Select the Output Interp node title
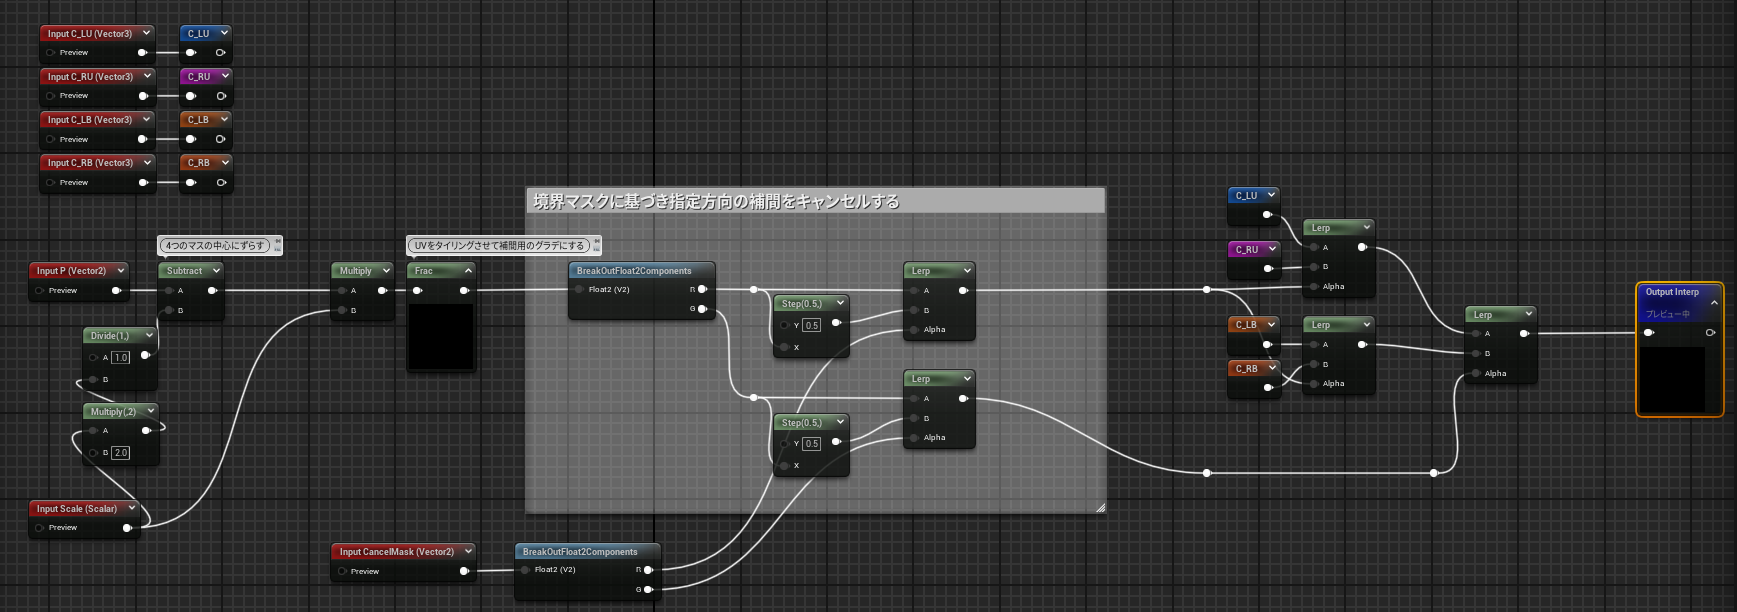 point(1672,292)
